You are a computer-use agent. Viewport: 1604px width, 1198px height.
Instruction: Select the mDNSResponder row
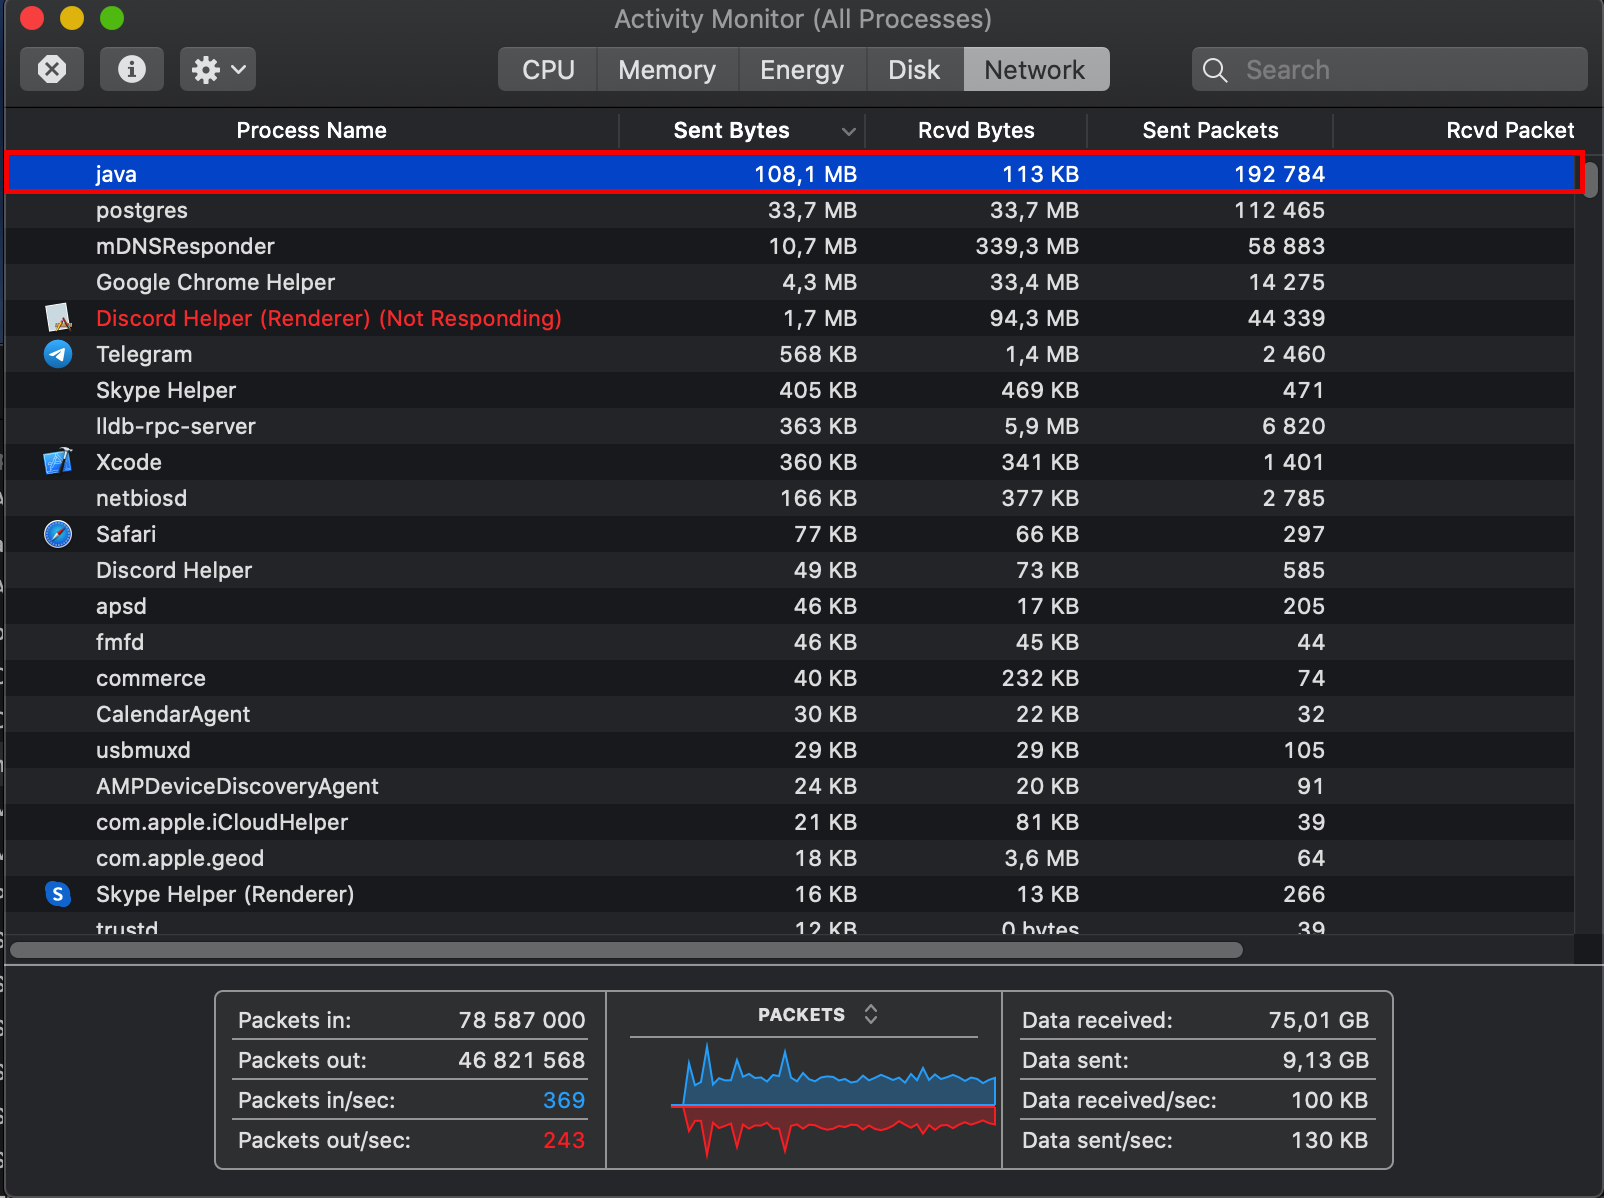790,246
